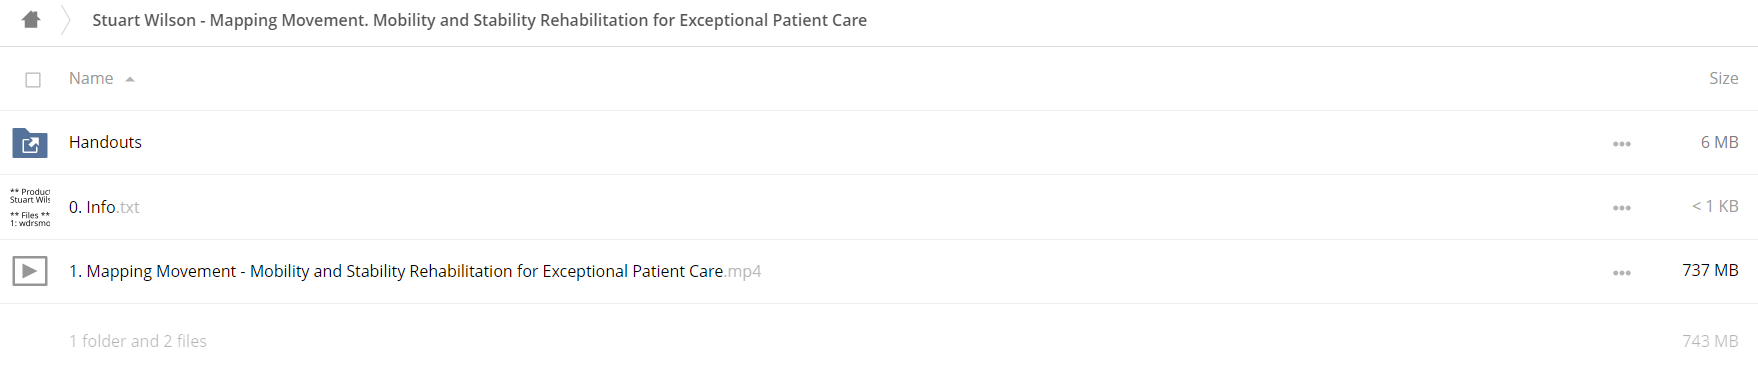
Task: Sort the files by the Size column
Action: click(1723, 78)
